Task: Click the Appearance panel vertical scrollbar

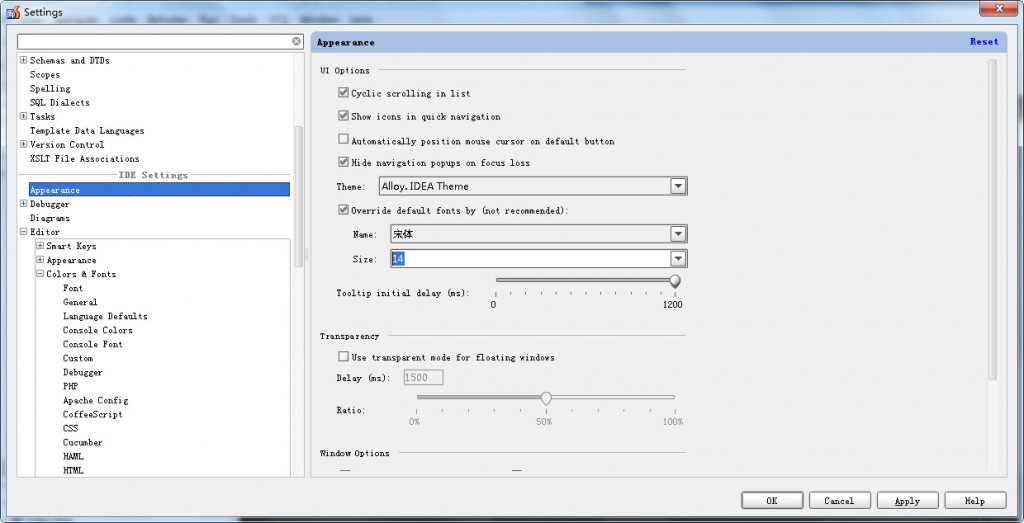Action: 992,219
